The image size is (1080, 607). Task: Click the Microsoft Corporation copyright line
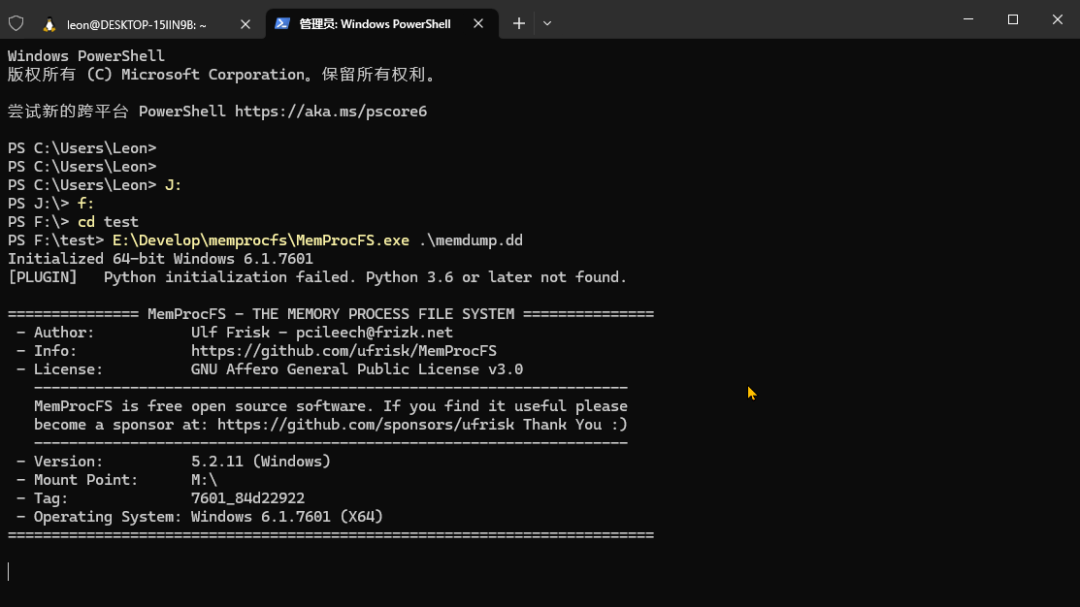tap(222, 74)
